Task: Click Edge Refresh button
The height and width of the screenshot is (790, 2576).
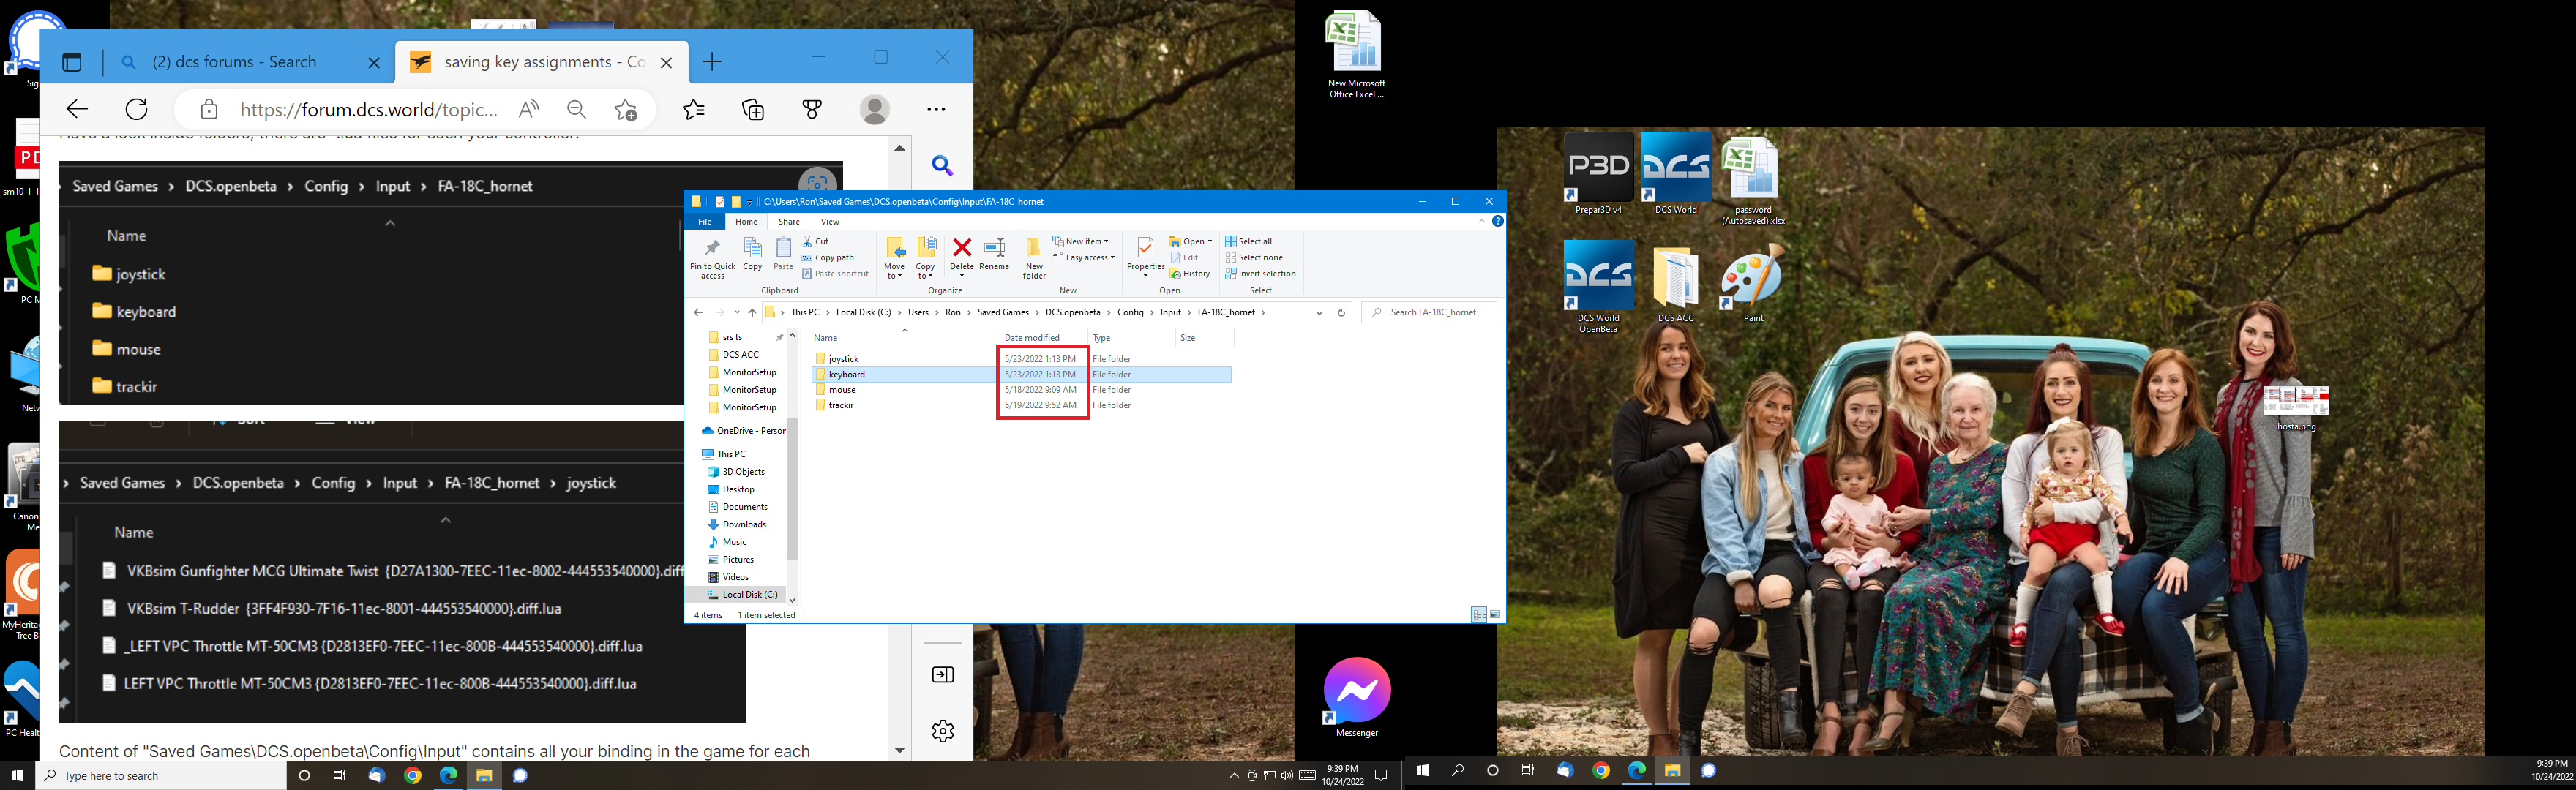Action: click(x=137, y=109)
